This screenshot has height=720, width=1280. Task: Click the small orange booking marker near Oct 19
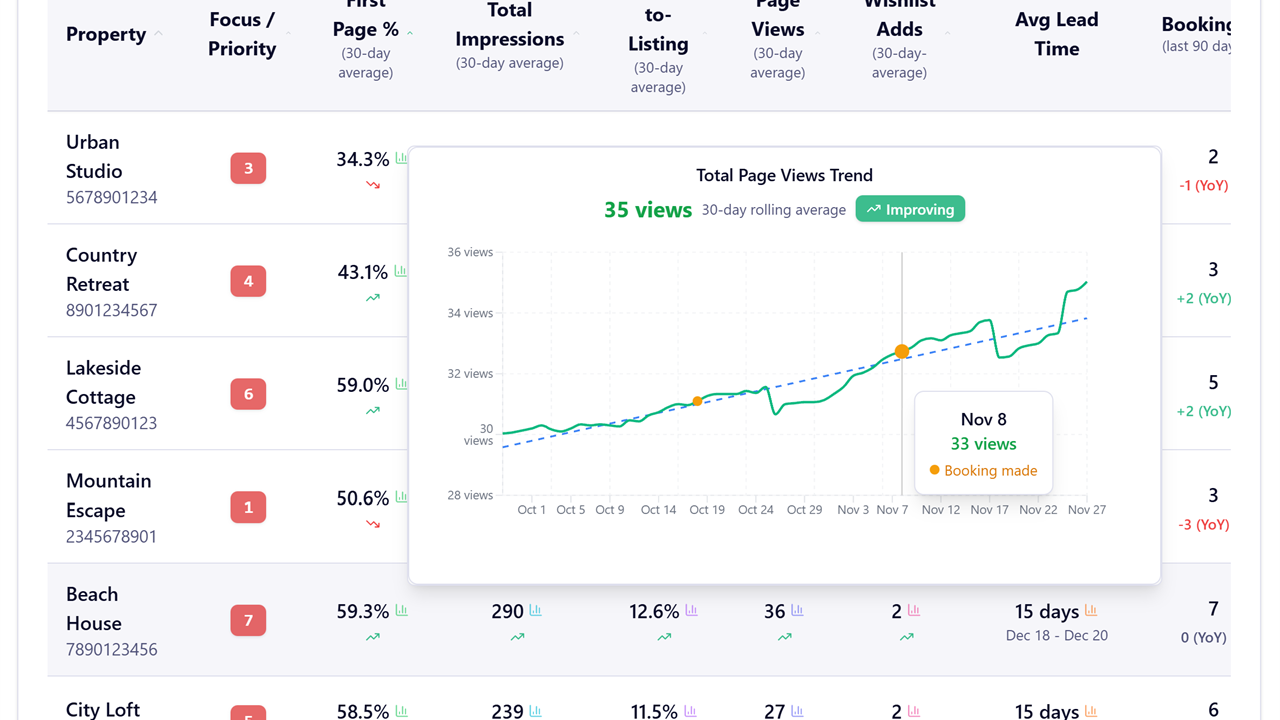pyautogui.click(x=697, y=401)
